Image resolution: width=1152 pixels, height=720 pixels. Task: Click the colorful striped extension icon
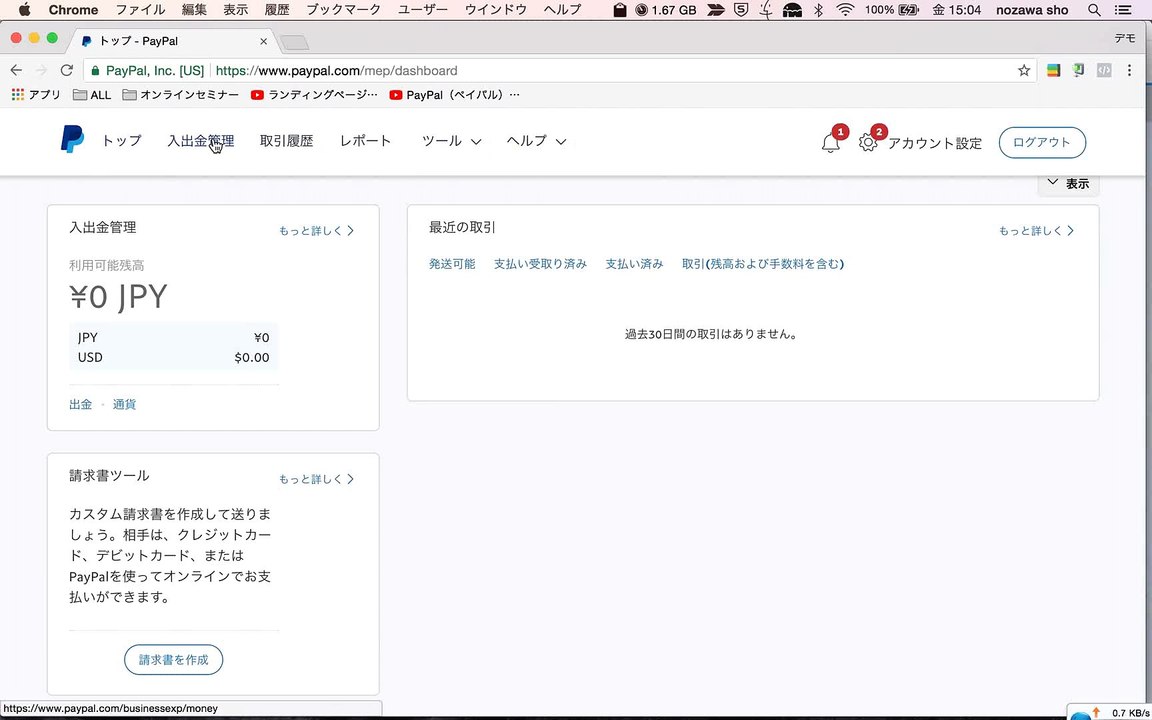point(1054,71)
